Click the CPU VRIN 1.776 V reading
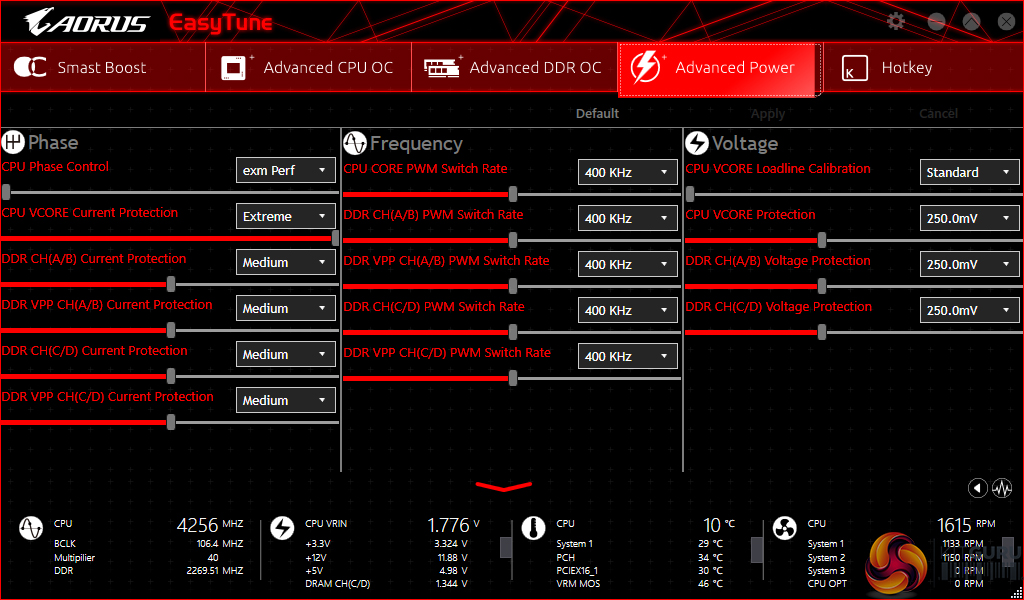 pos(453,525)
